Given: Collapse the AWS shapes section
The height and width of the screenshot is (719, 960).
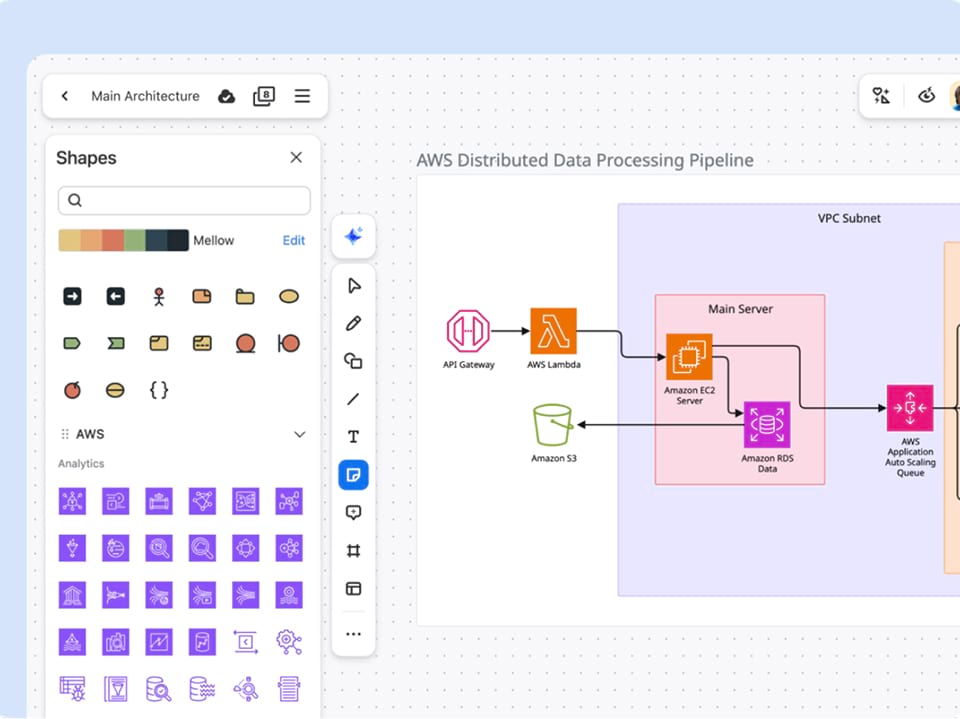Looking at the screenshot, I should (x=299, y=435).
